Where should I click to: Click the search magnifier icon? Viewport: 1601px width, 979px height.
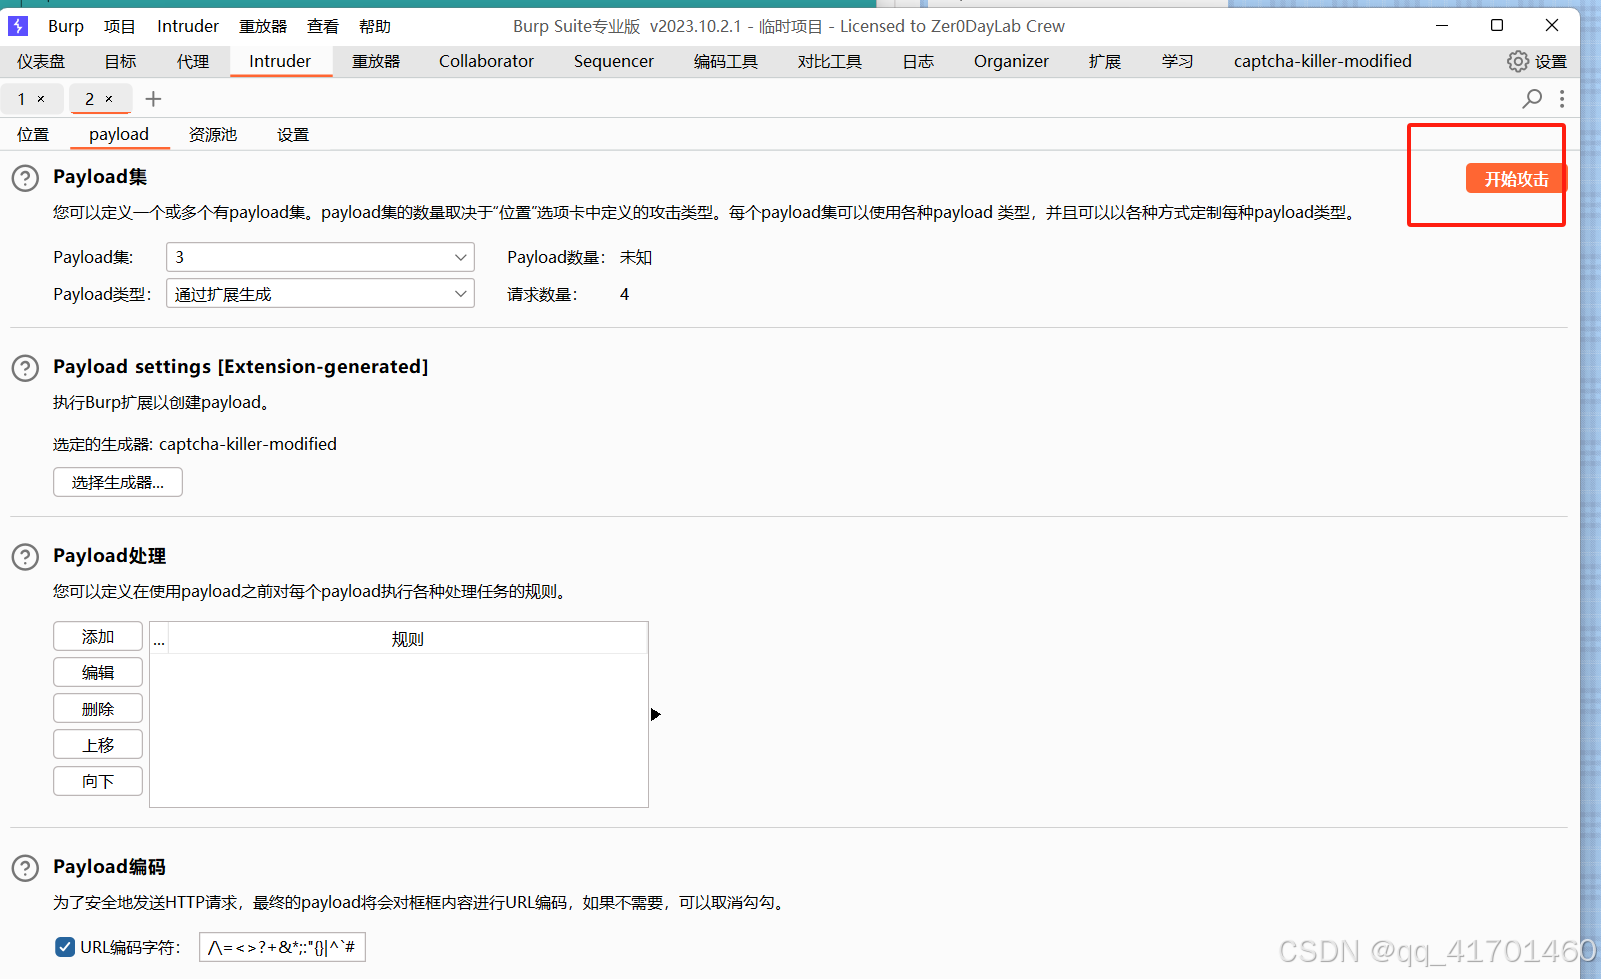click(1532, 98)
